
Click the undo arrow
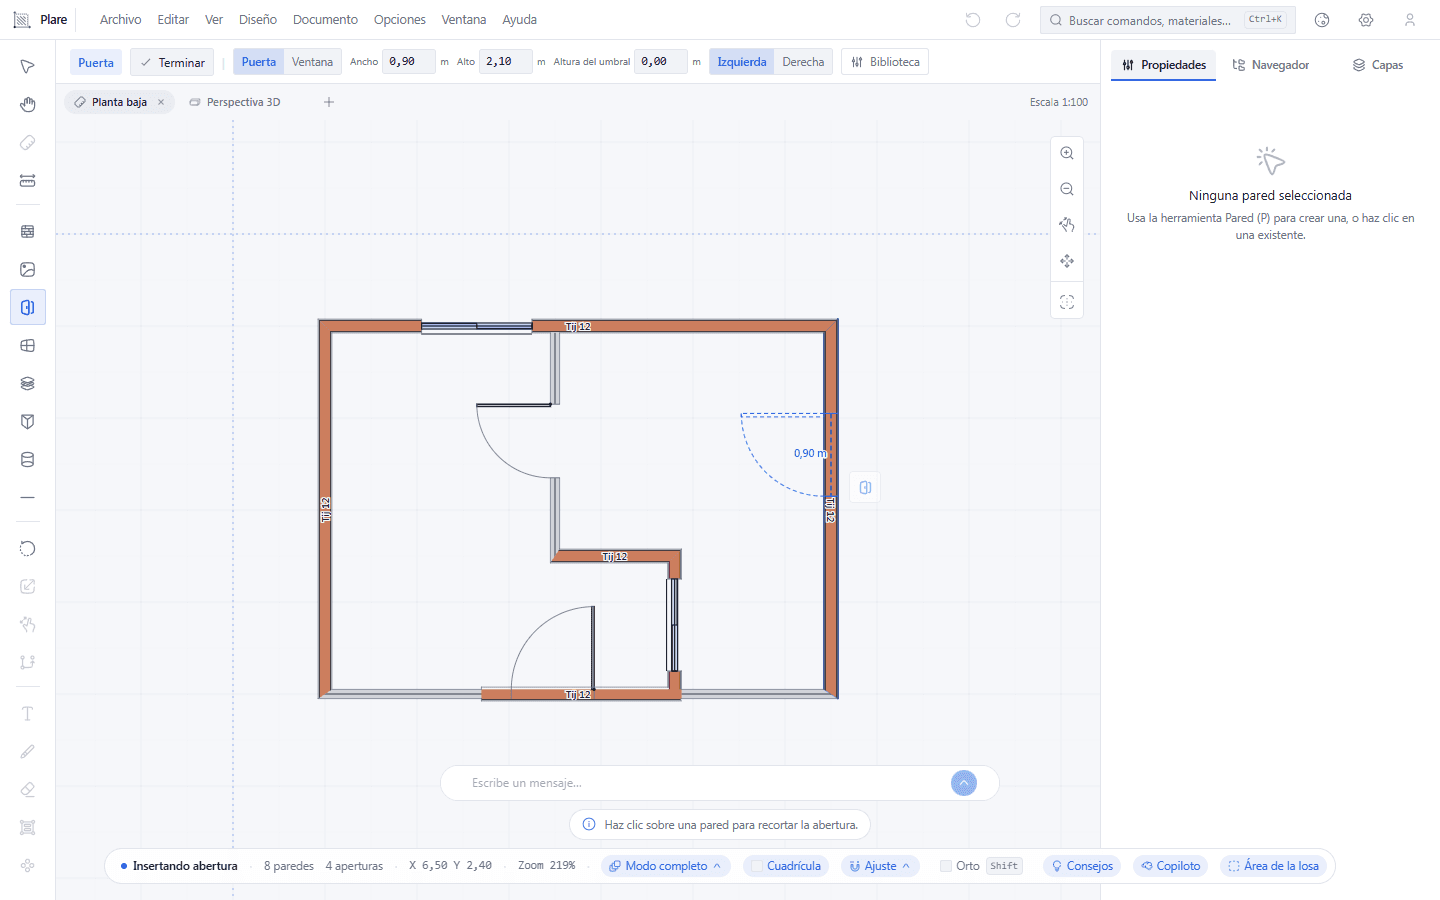[x=973, y=20]
